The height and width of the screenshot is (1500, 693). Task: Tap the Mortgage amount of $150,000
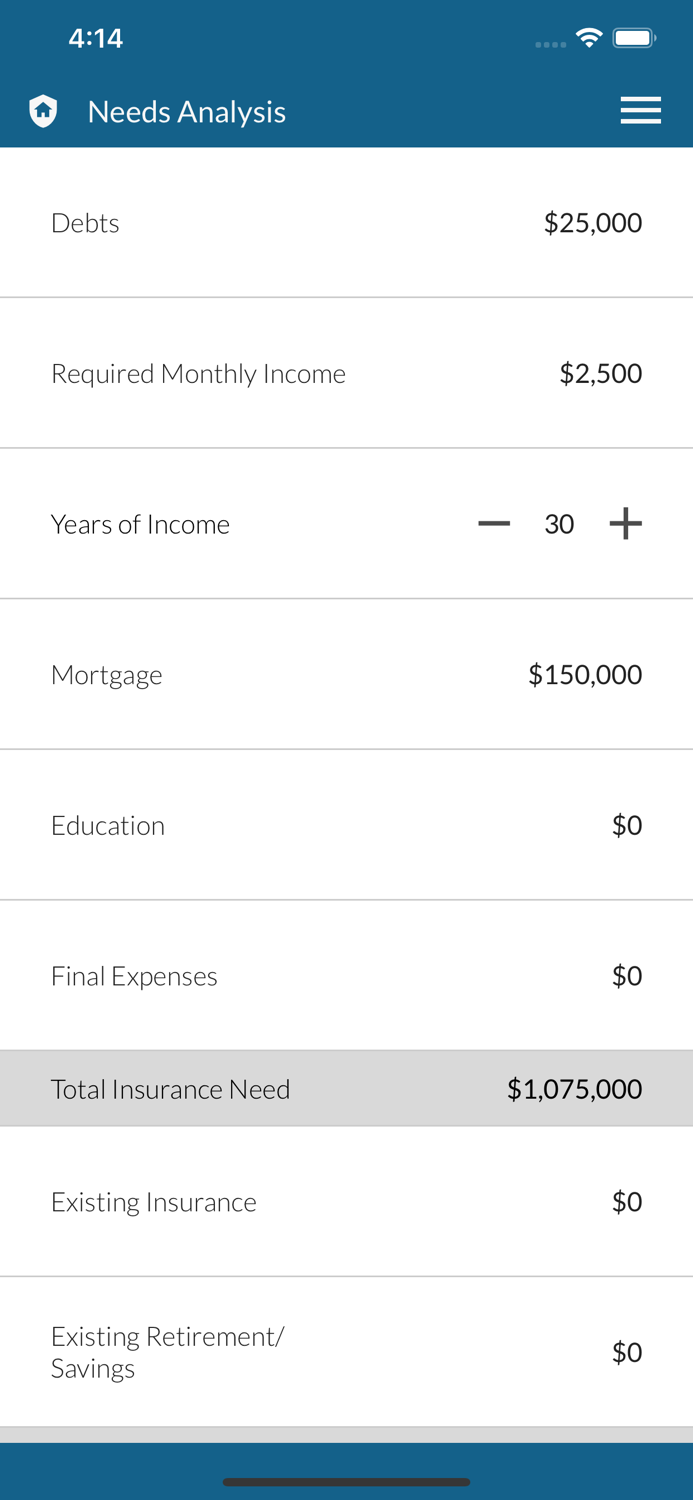pos(586,674)
